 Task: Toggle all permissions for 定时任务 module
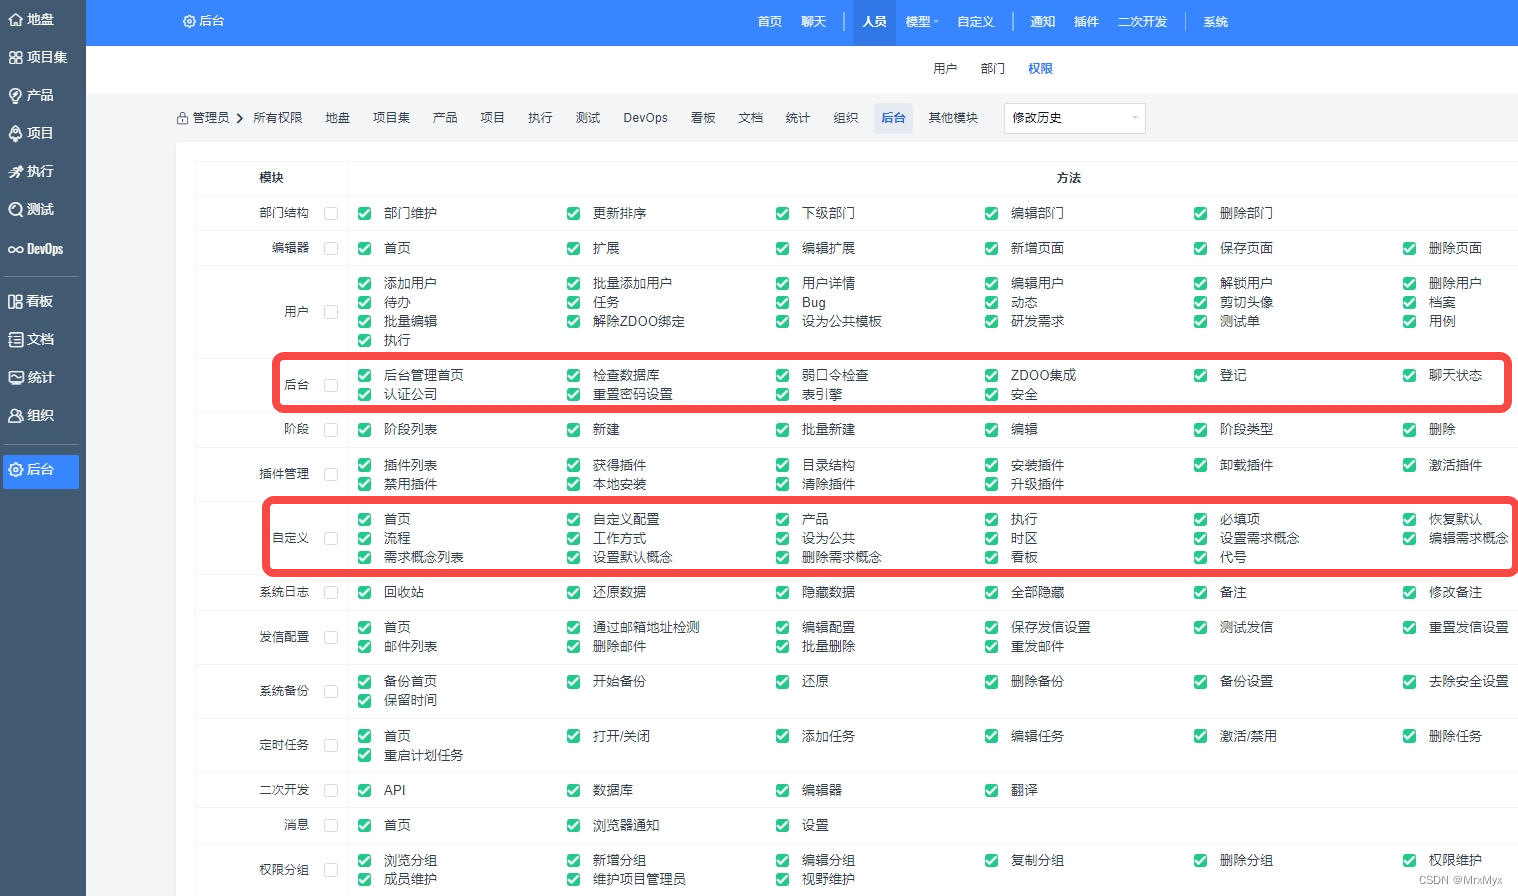point(331,745)
